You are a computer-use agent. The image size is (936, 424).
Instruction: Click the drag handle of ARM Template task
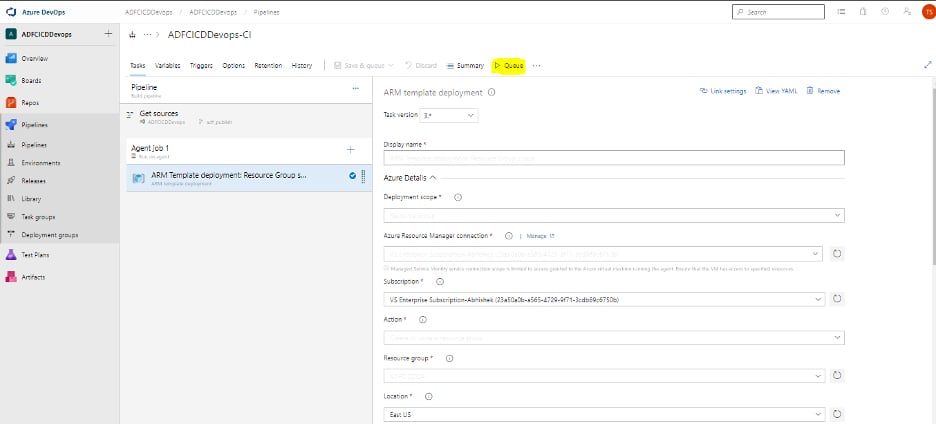(x=364, y=176)
